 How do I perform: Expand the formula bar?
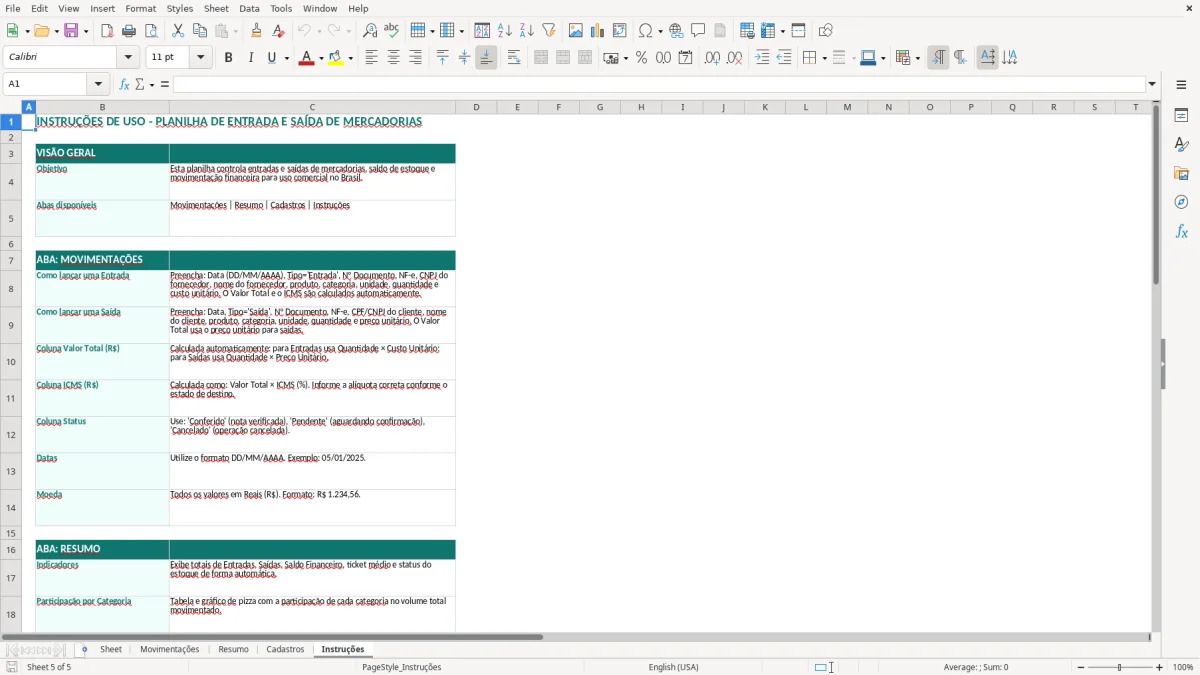[x=1152, y=84]
